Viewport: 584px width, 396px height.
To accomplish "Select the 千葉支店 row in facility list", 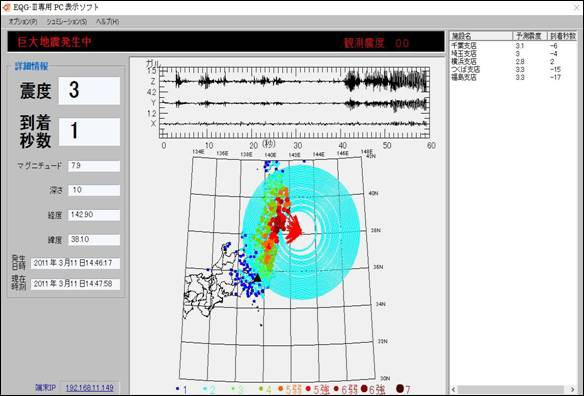I will coord(513,46).
